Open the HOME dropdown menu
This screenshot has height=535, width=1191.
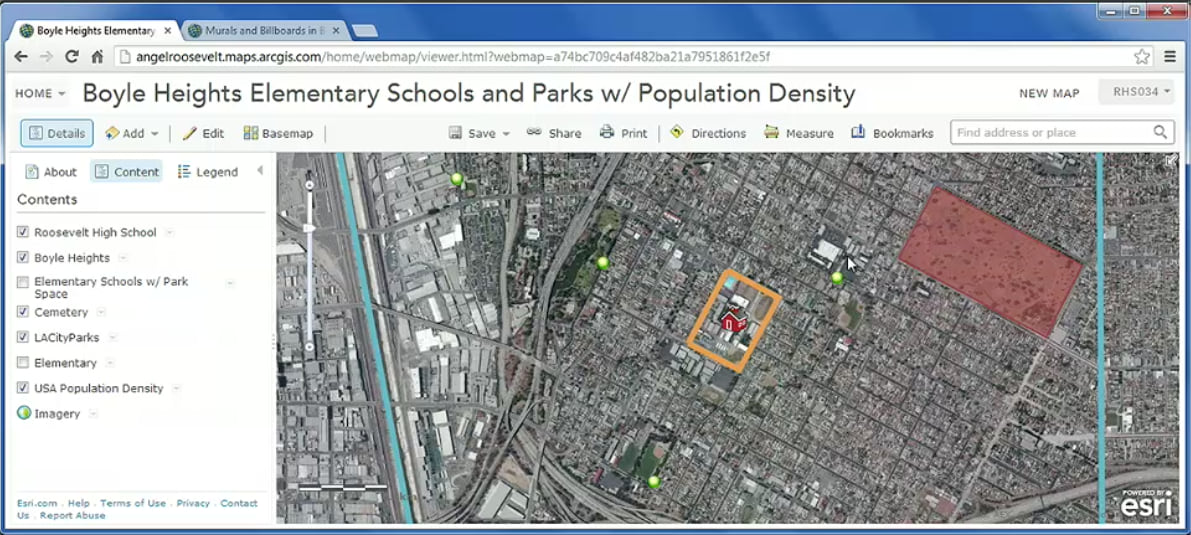[40, 93]
